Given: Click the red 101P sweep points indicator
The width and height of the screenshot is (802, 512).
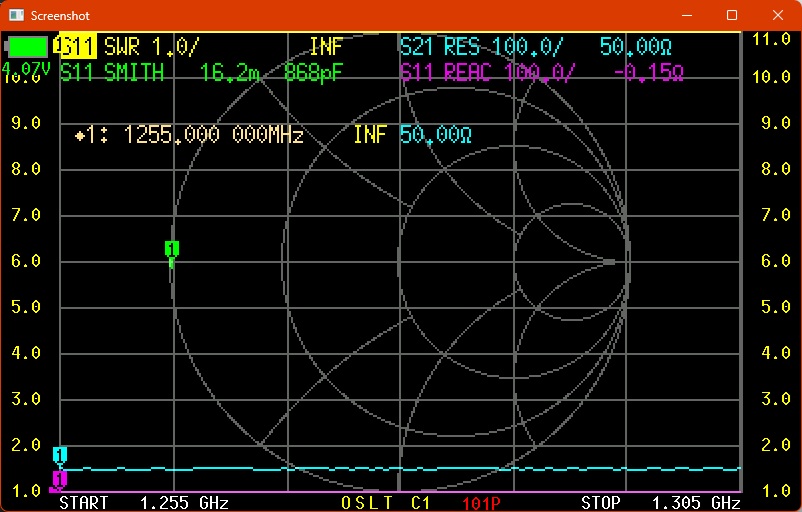Looking at the screenshot, I should [x=482, y=502].
